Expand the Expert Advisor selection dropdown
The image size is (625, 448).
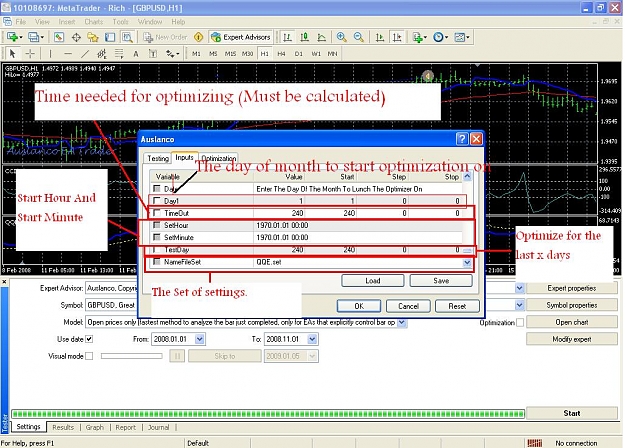coord(519,288)
